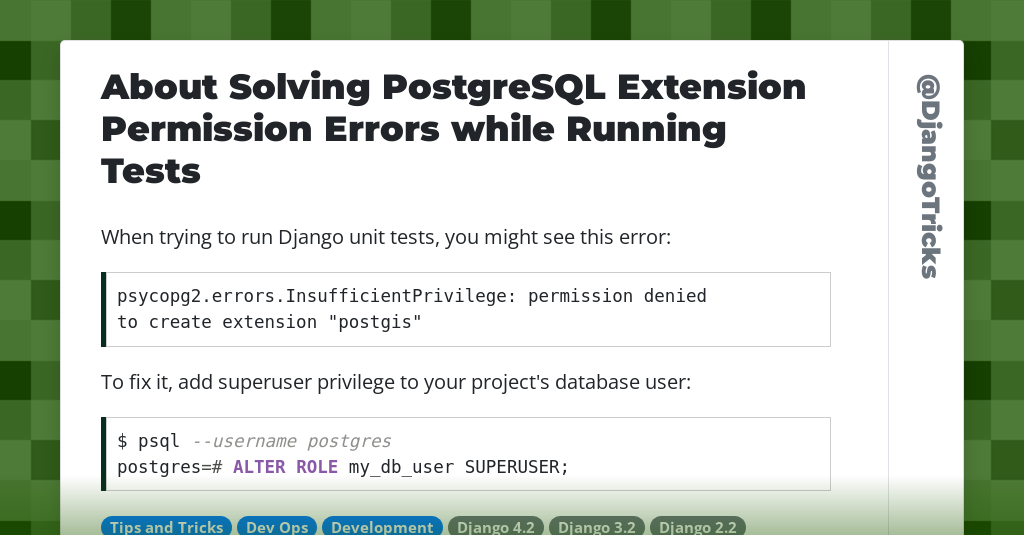Viewport: 1024px width, 535px height.
Task: Open the Development category tag
Action: pyautogui.click(x=382, y=527)
